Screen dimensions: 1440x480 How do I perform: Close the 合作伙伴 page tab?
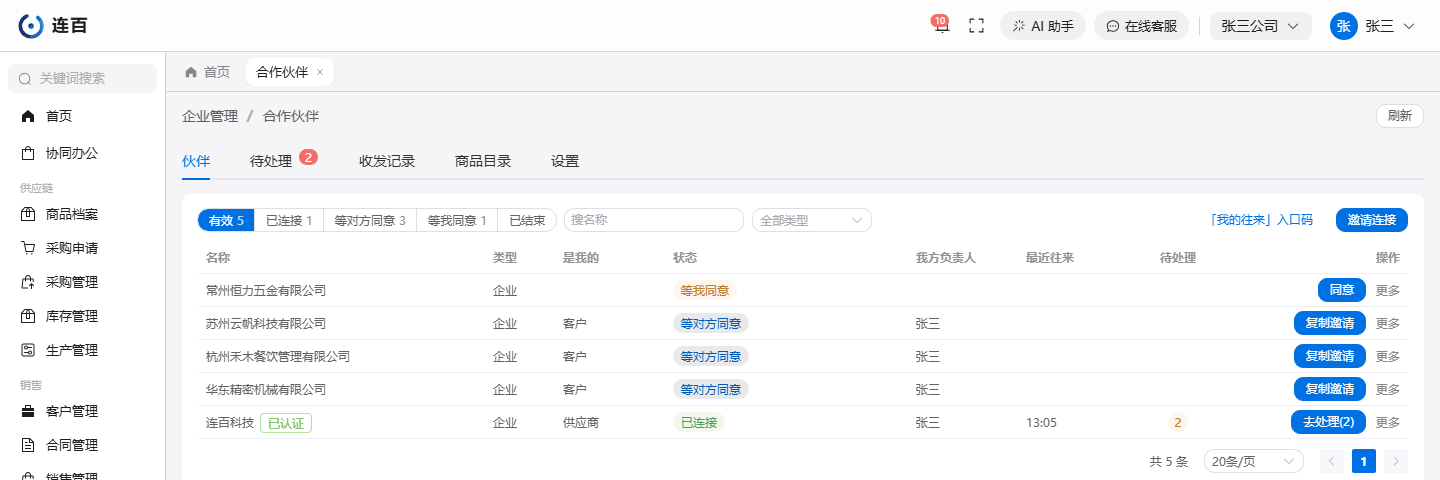click(x=320, y=72)
